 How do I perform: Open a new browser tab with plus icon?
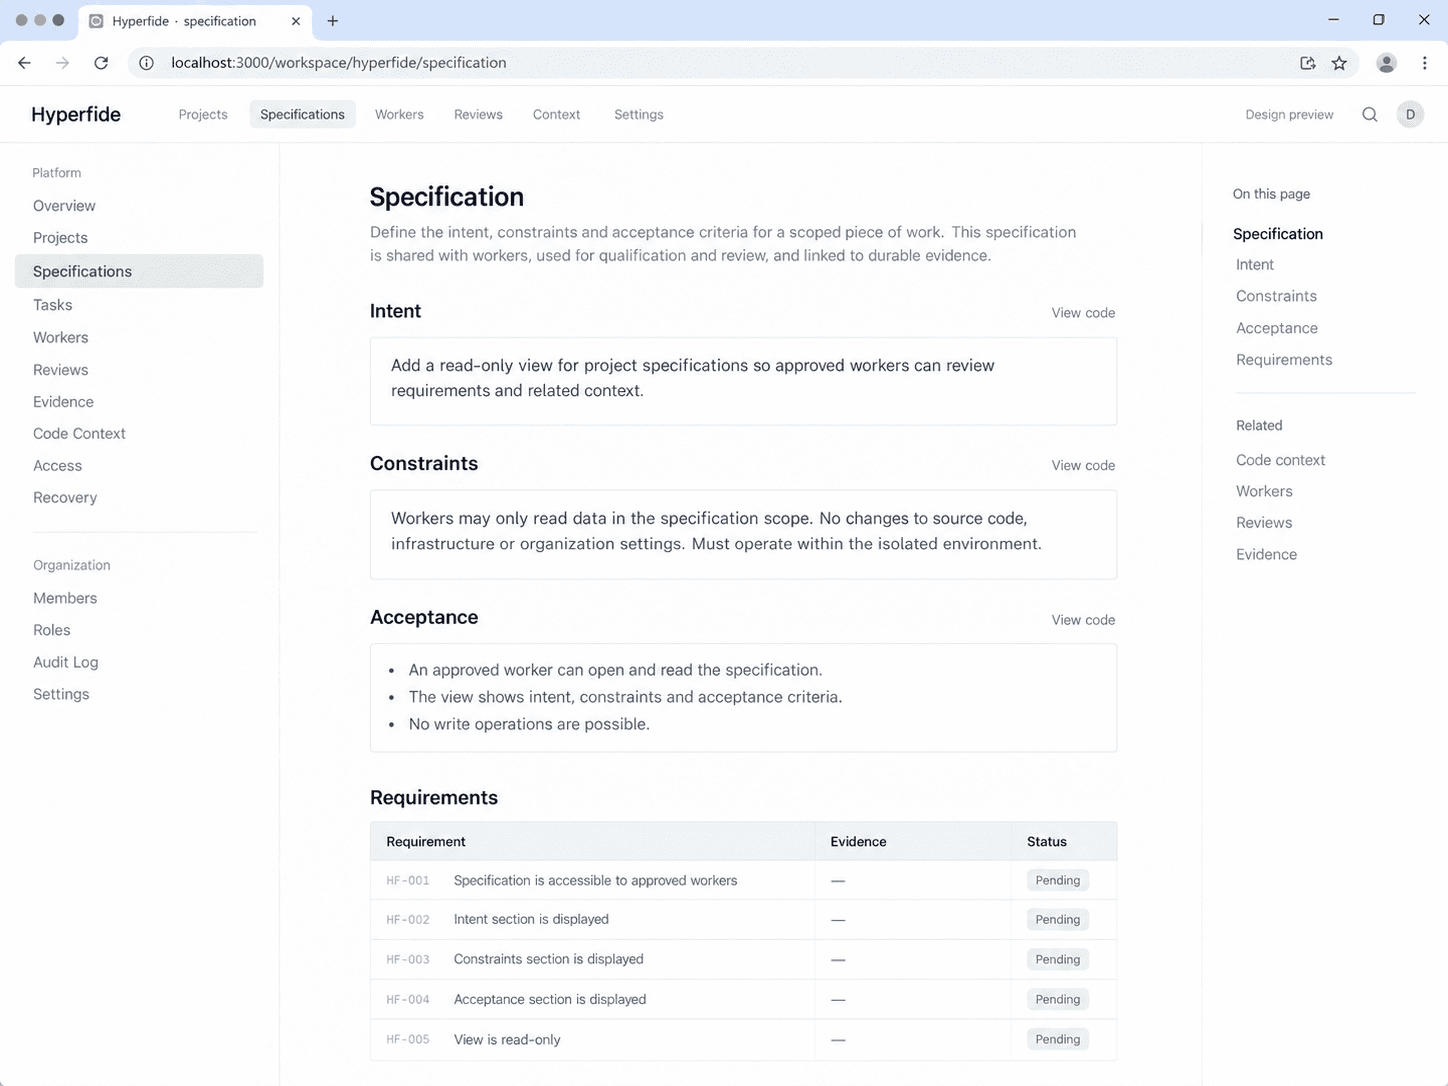click(333, 21)
